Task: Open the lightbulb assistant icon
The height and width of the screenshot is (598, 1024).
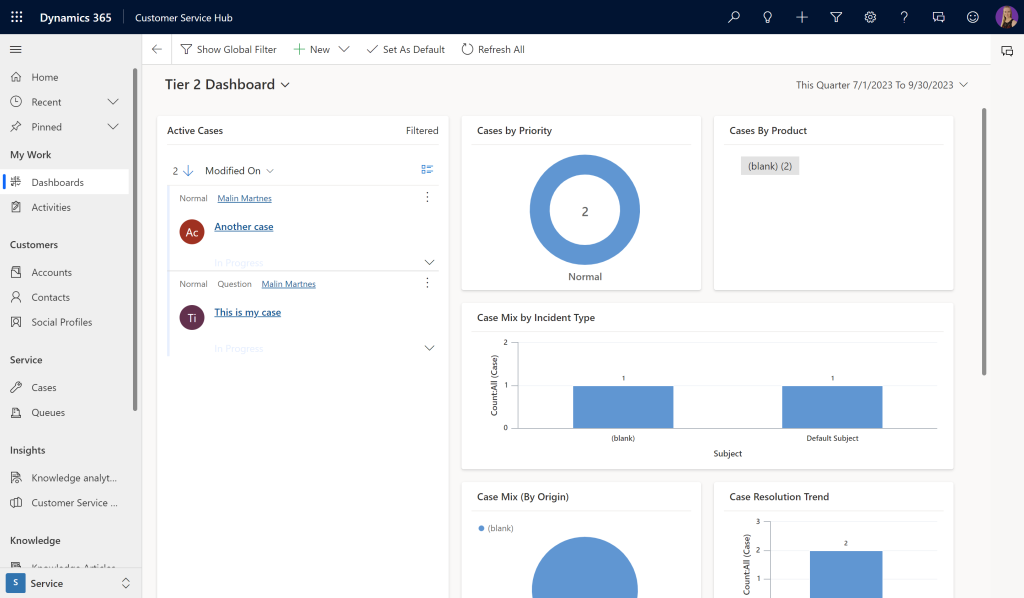Action: [x=768, y=17]
